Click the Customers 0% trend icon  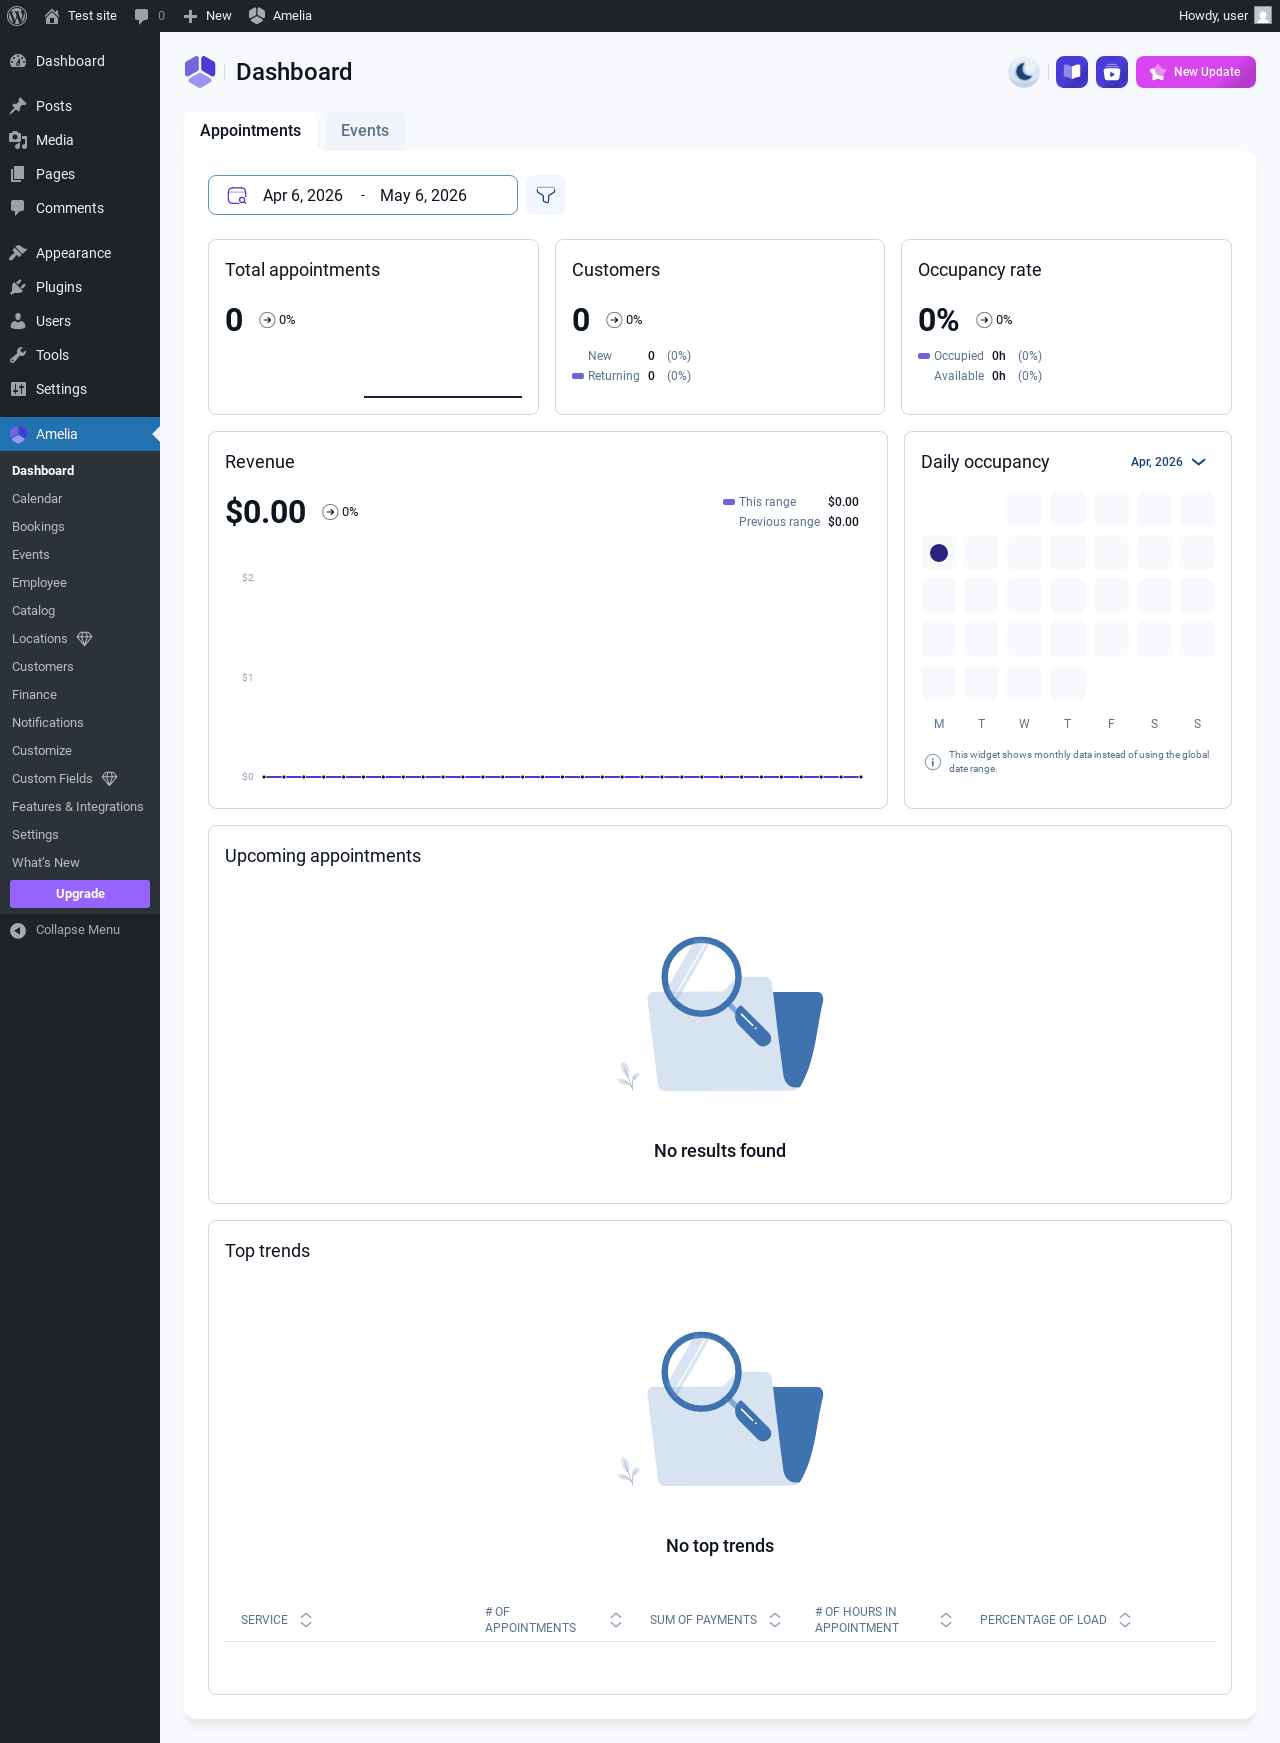tap(614, 320)
